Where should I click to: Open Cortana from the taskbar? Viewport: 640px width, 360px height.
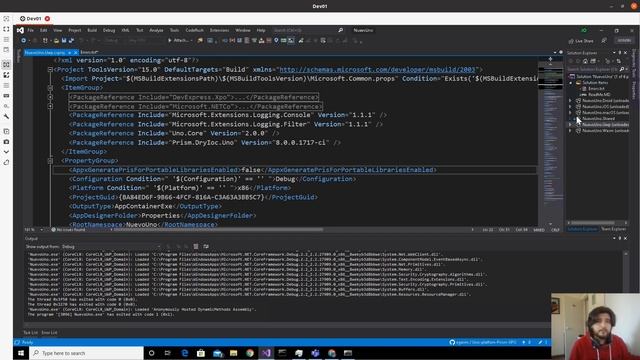151,353
